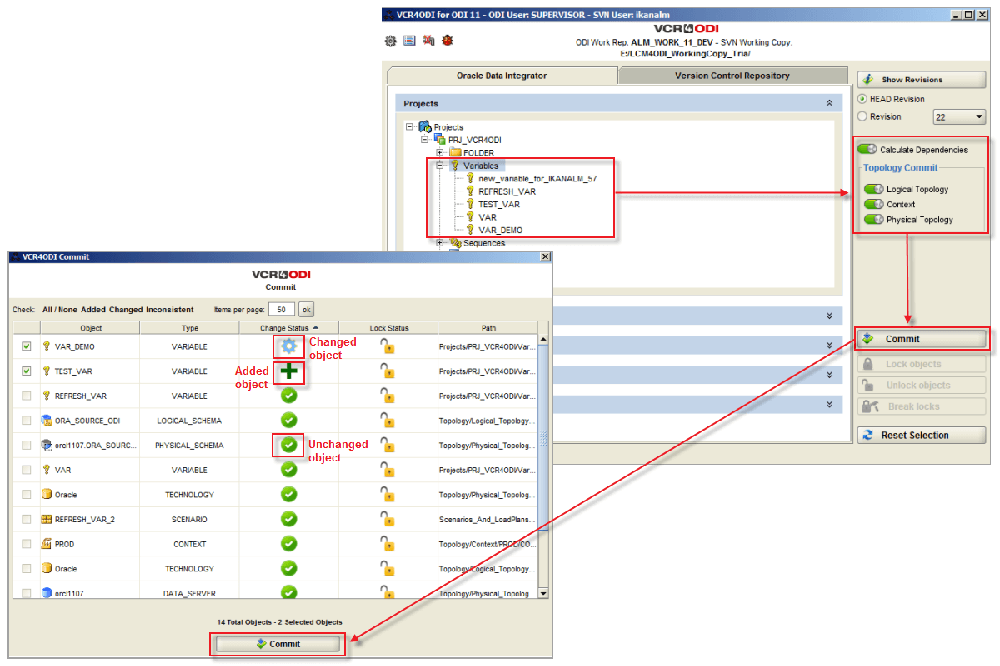
Task: Click the VAR_DEMO variable icon in Commit list
Action: [x=47, y=346]
